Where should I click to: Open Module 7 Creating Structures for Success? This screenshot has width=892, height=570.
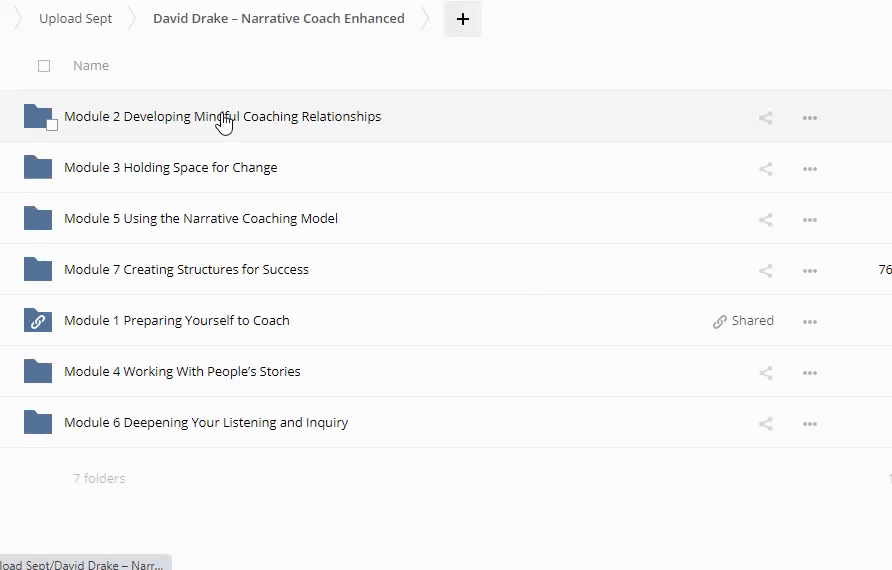(x=186, y=270)
